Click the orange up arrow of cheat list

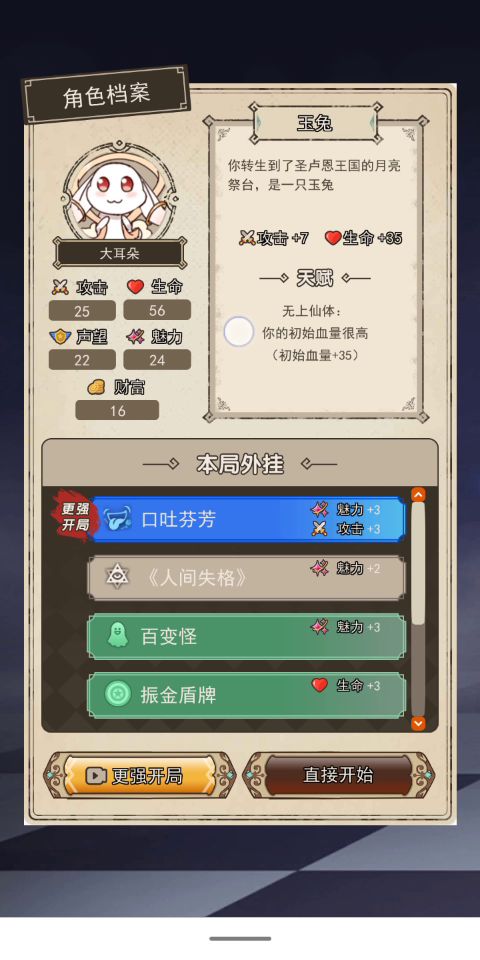(x=418, y=494)
